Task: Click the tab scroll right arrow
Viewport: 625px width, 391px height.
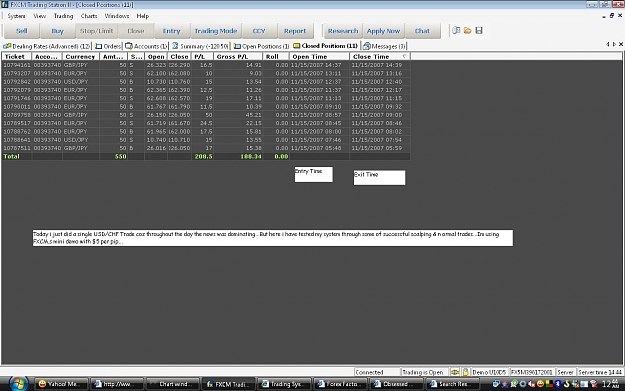Action: coord(614,44)
